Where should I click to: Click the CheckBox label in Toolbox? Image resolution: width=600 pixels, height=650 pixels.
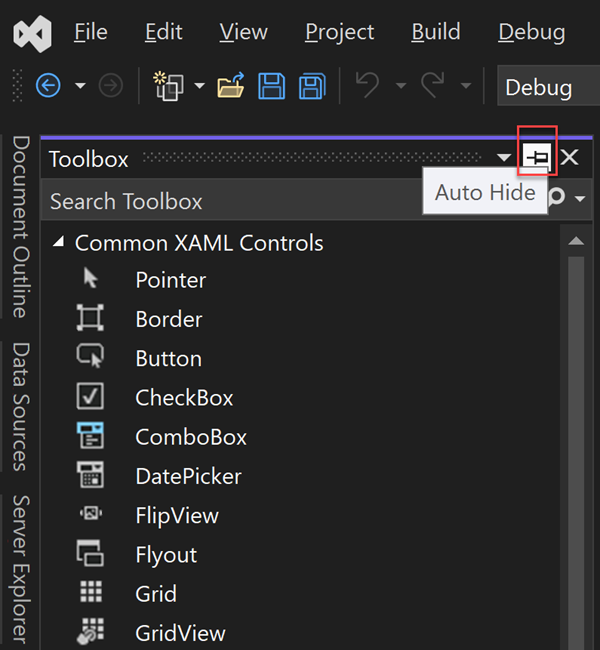(x=184, y=398)
